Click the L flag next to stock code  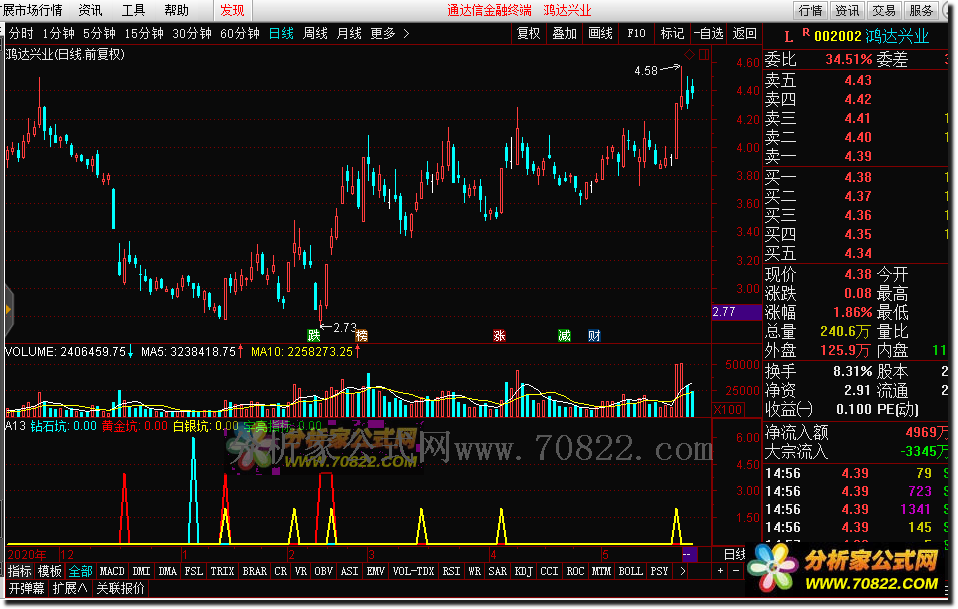788,37
